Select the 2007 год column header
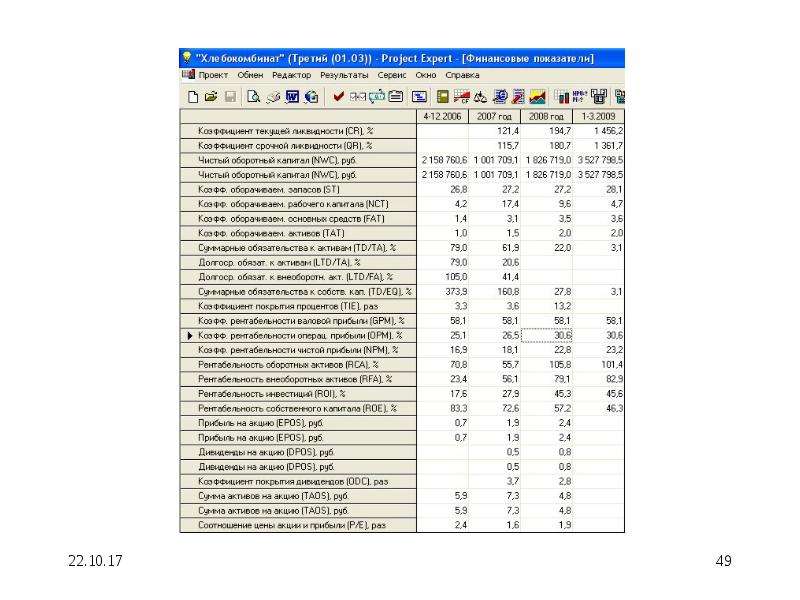The height and width of the screenshot is (600, 800). pyautogui.click(x=494, y=116)
